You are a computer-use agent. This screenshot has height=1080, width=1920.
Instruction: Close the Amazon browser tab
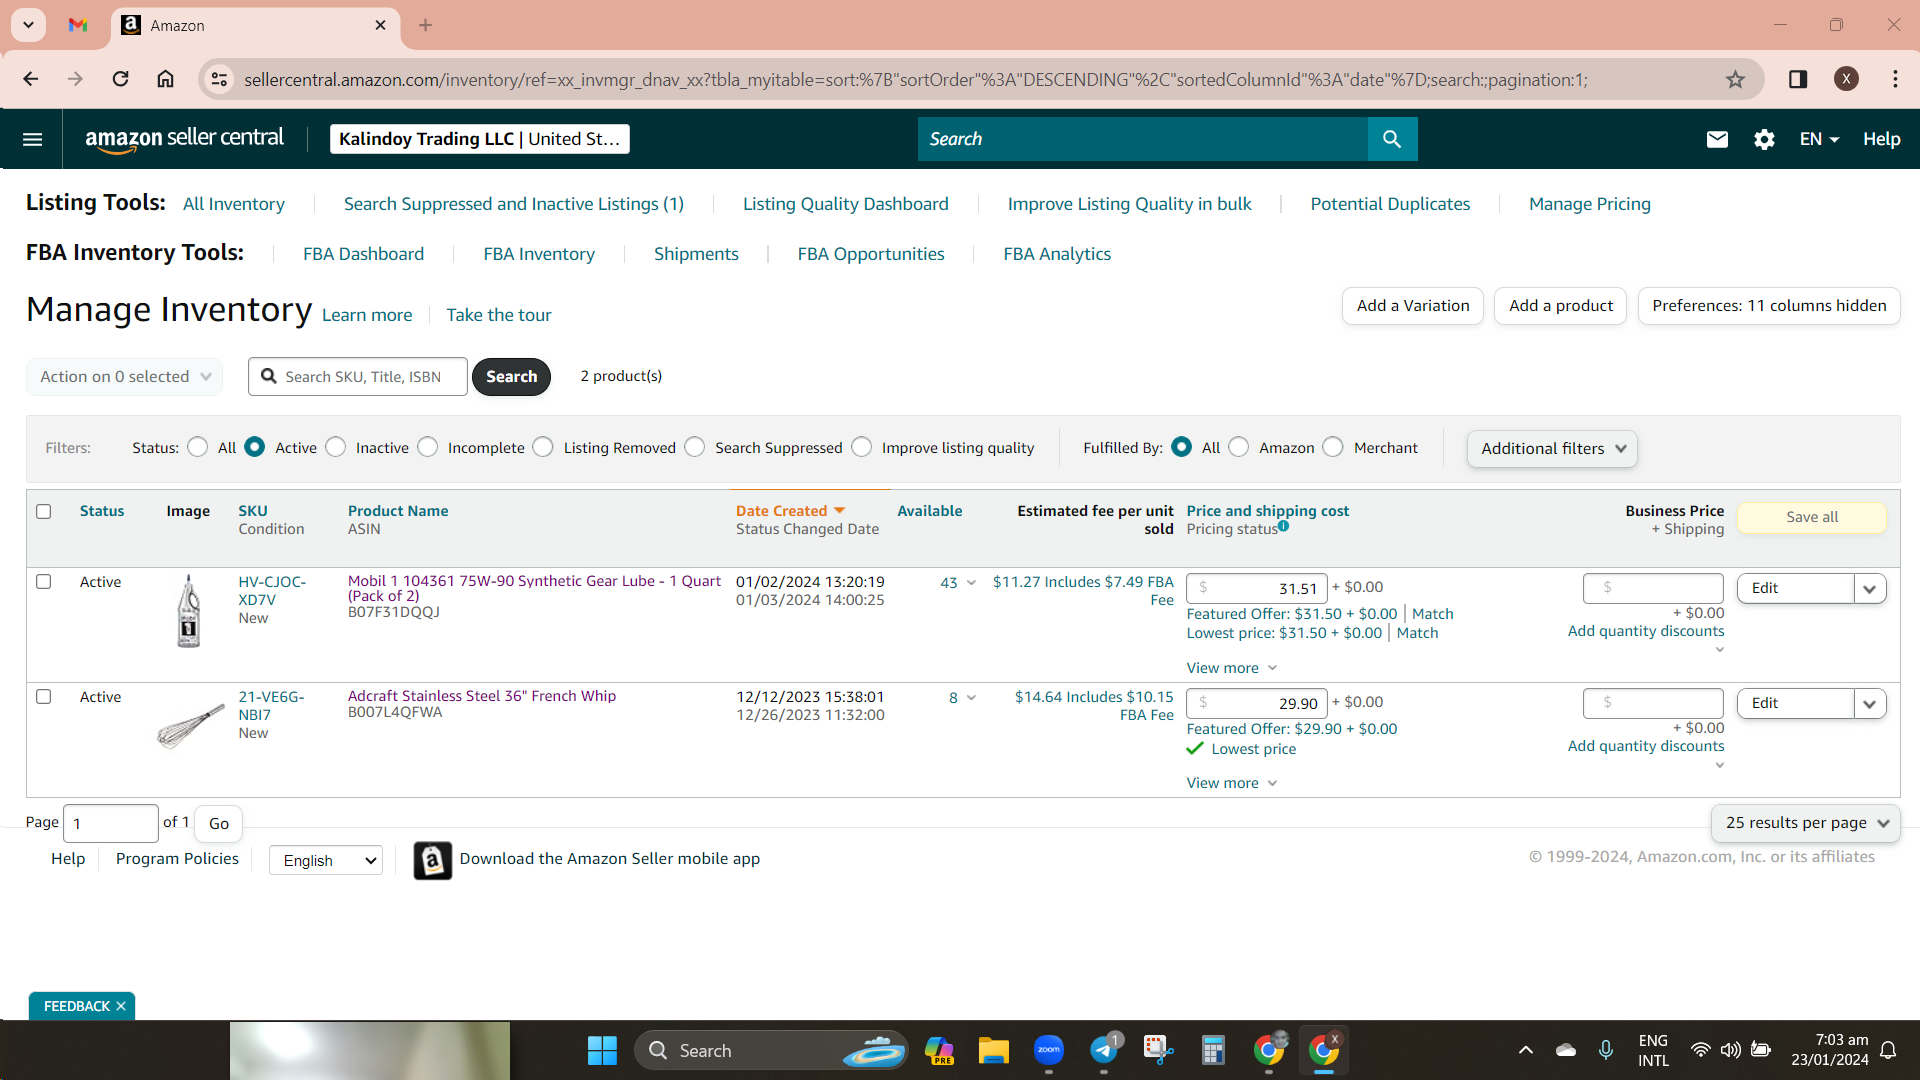(380, 25)
